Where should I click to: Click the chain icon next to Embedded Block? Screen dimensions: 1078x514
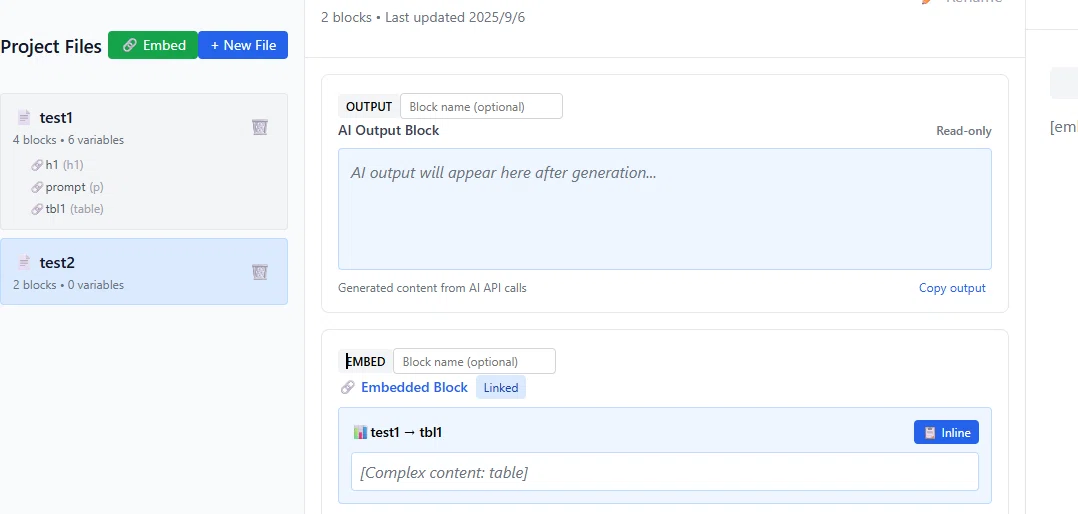click(347, 388)
